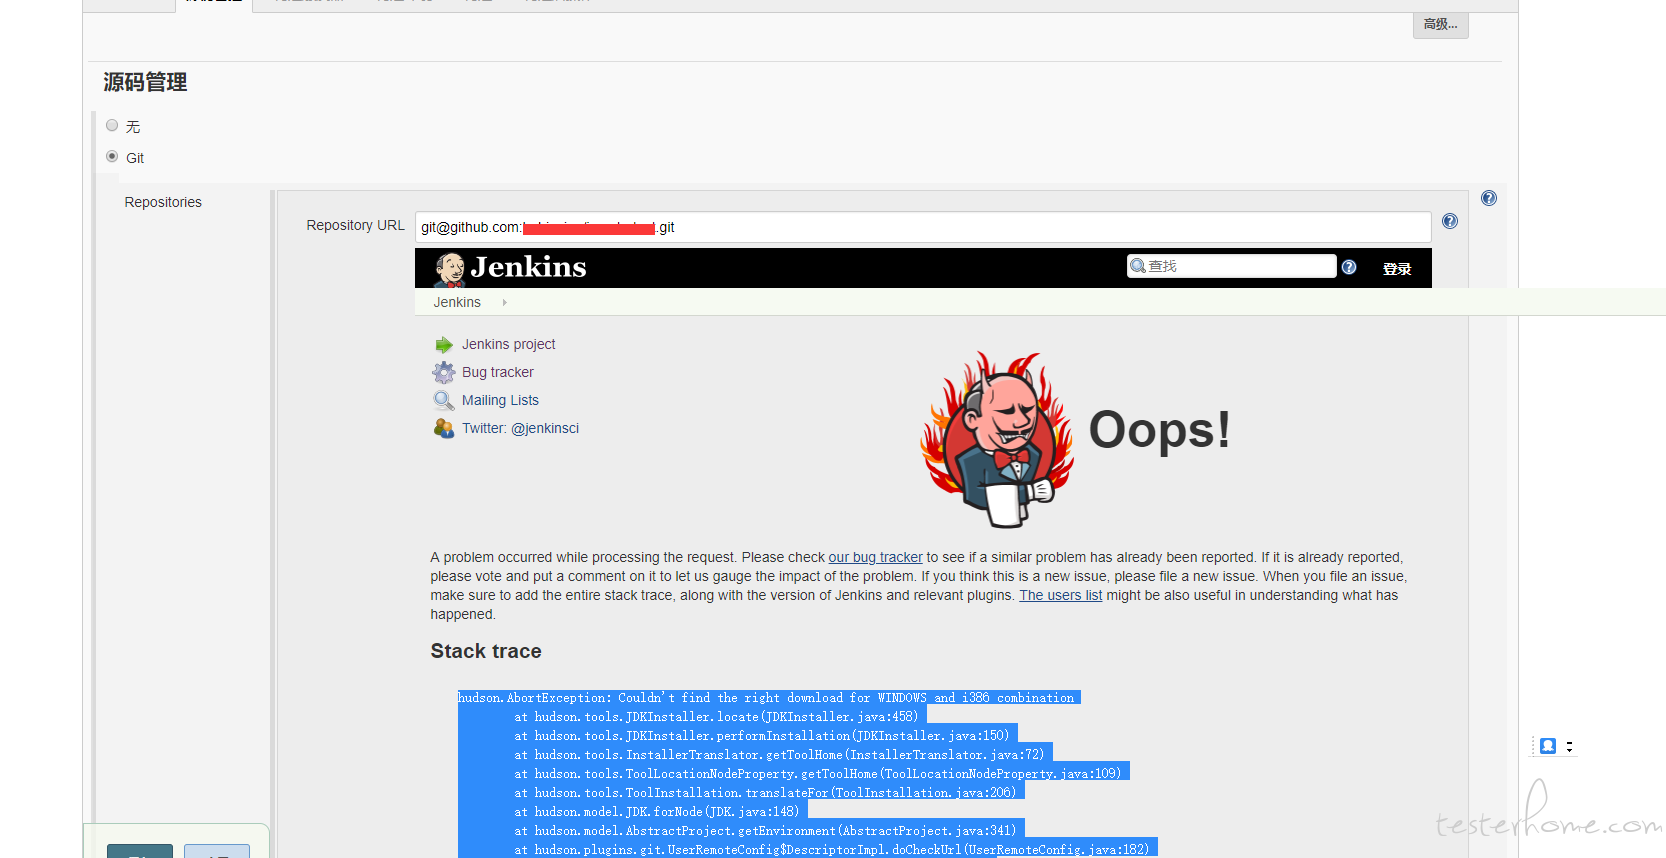
Task: Open the floating toolbar dropdown arrow
Action: pos(1569,747)
